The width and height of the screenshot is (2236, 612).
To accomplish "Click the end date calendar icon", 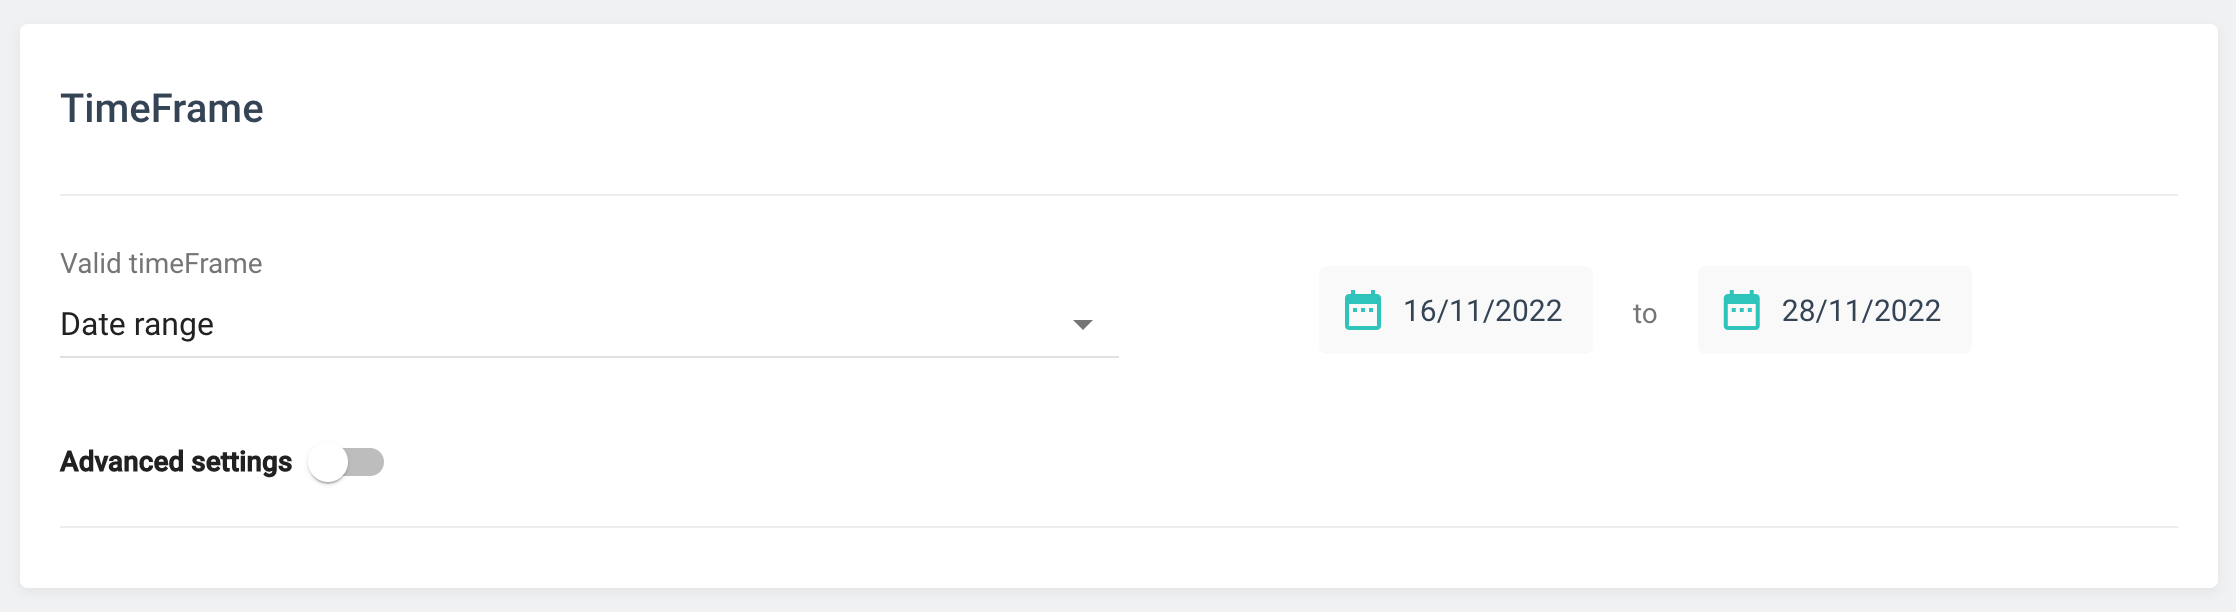I will point(1741,311).
